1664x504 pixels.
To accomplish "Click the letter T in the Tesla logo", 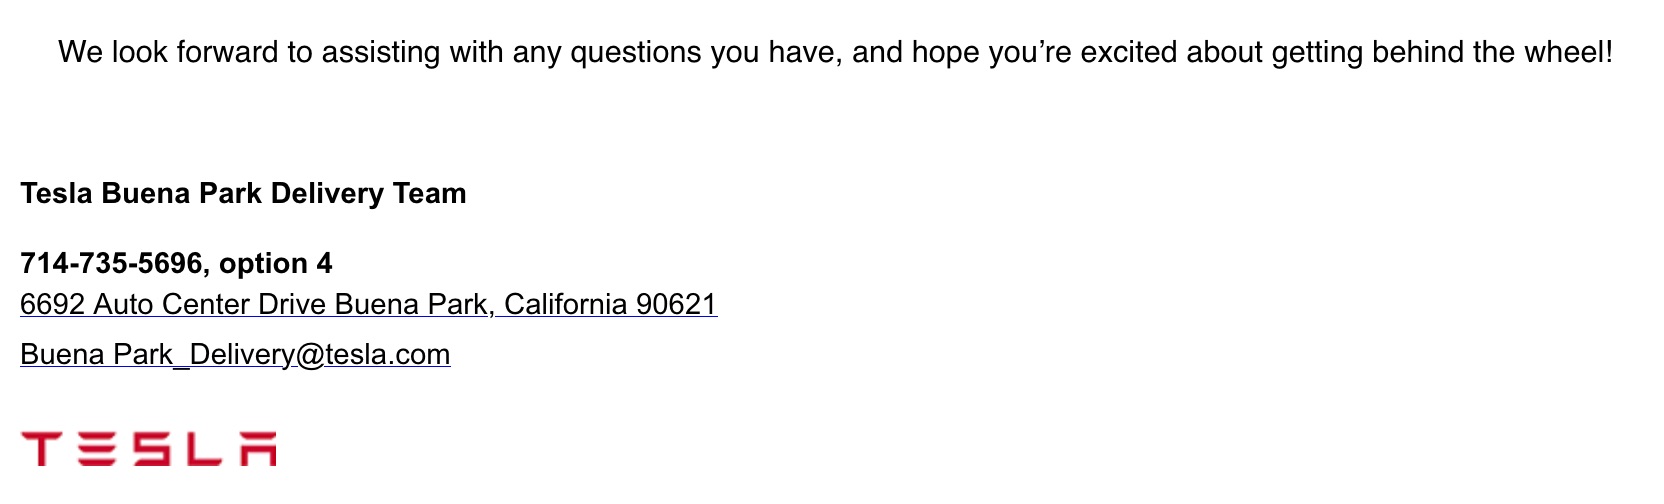I will pyautogui.click(x=41, y=449).
